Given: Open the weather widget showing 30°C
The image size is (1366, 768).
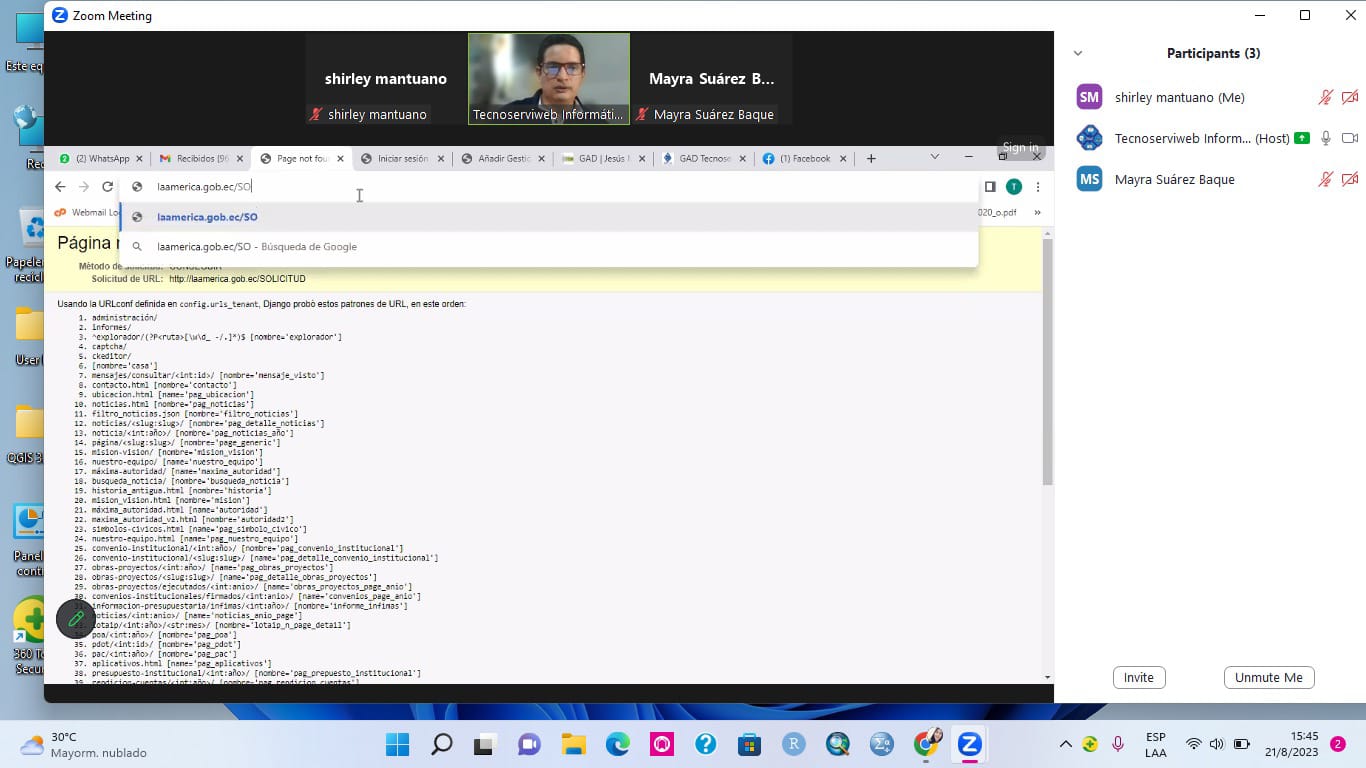Looking at the screenshot, I should 60,744.
